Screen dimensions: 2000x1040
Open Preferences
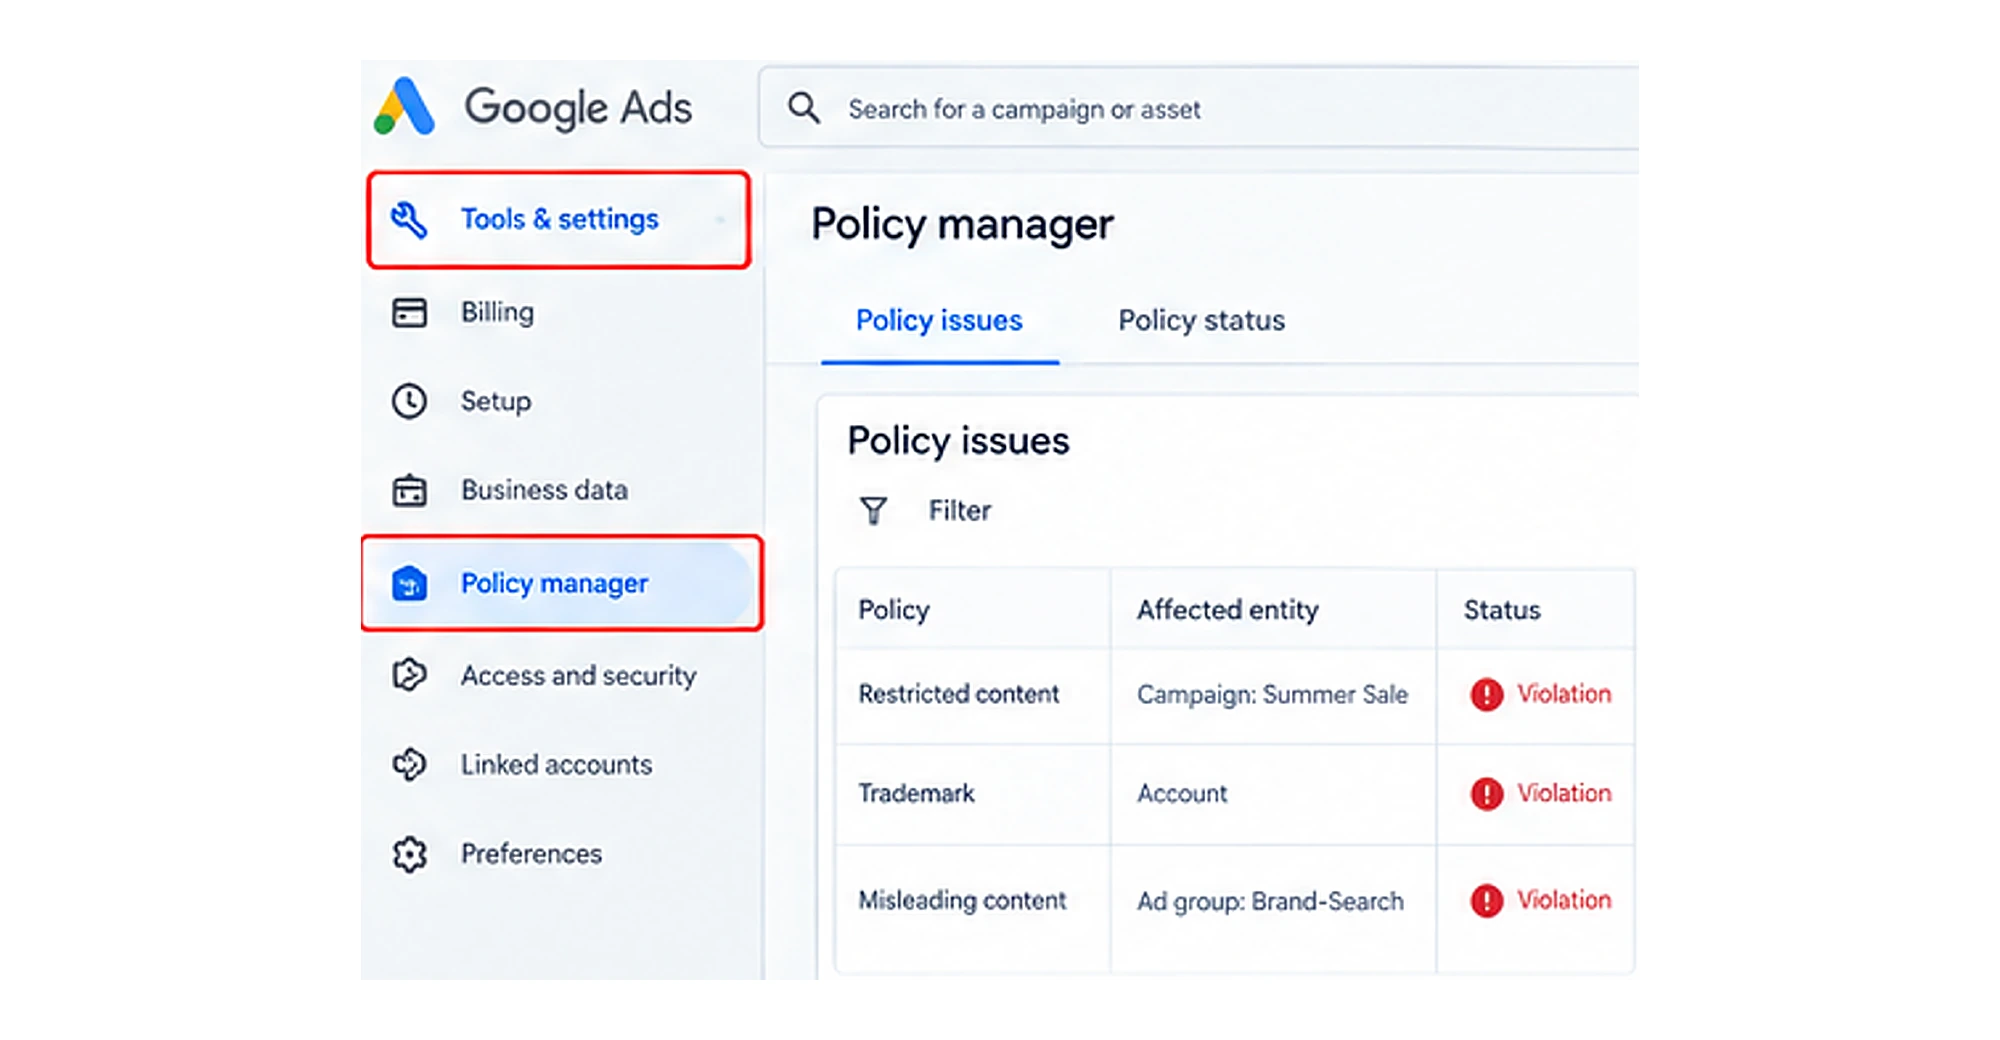(531, 854)
